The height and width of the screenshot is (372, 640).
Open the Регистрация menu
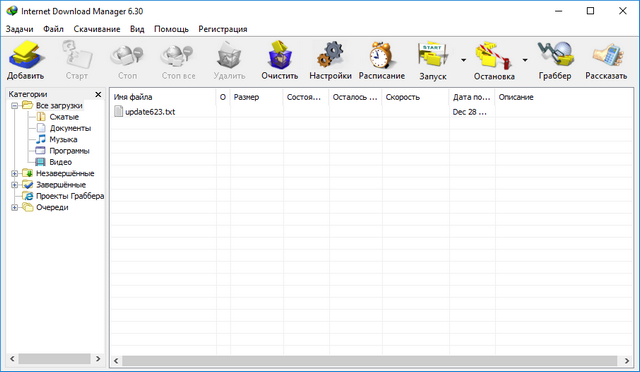(x=223, y=29)
